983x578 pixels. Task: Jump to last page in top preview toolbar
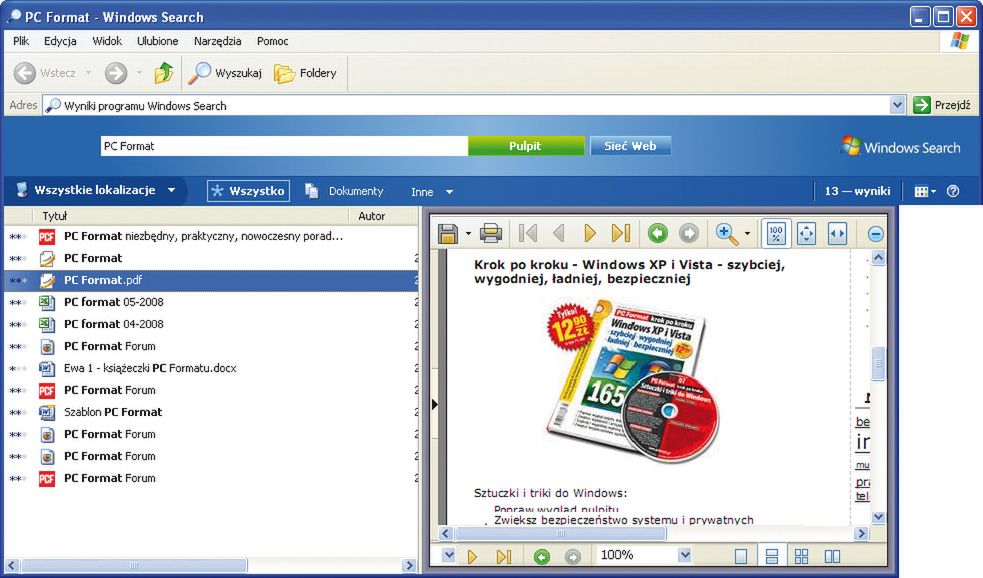tap(621, 234)
